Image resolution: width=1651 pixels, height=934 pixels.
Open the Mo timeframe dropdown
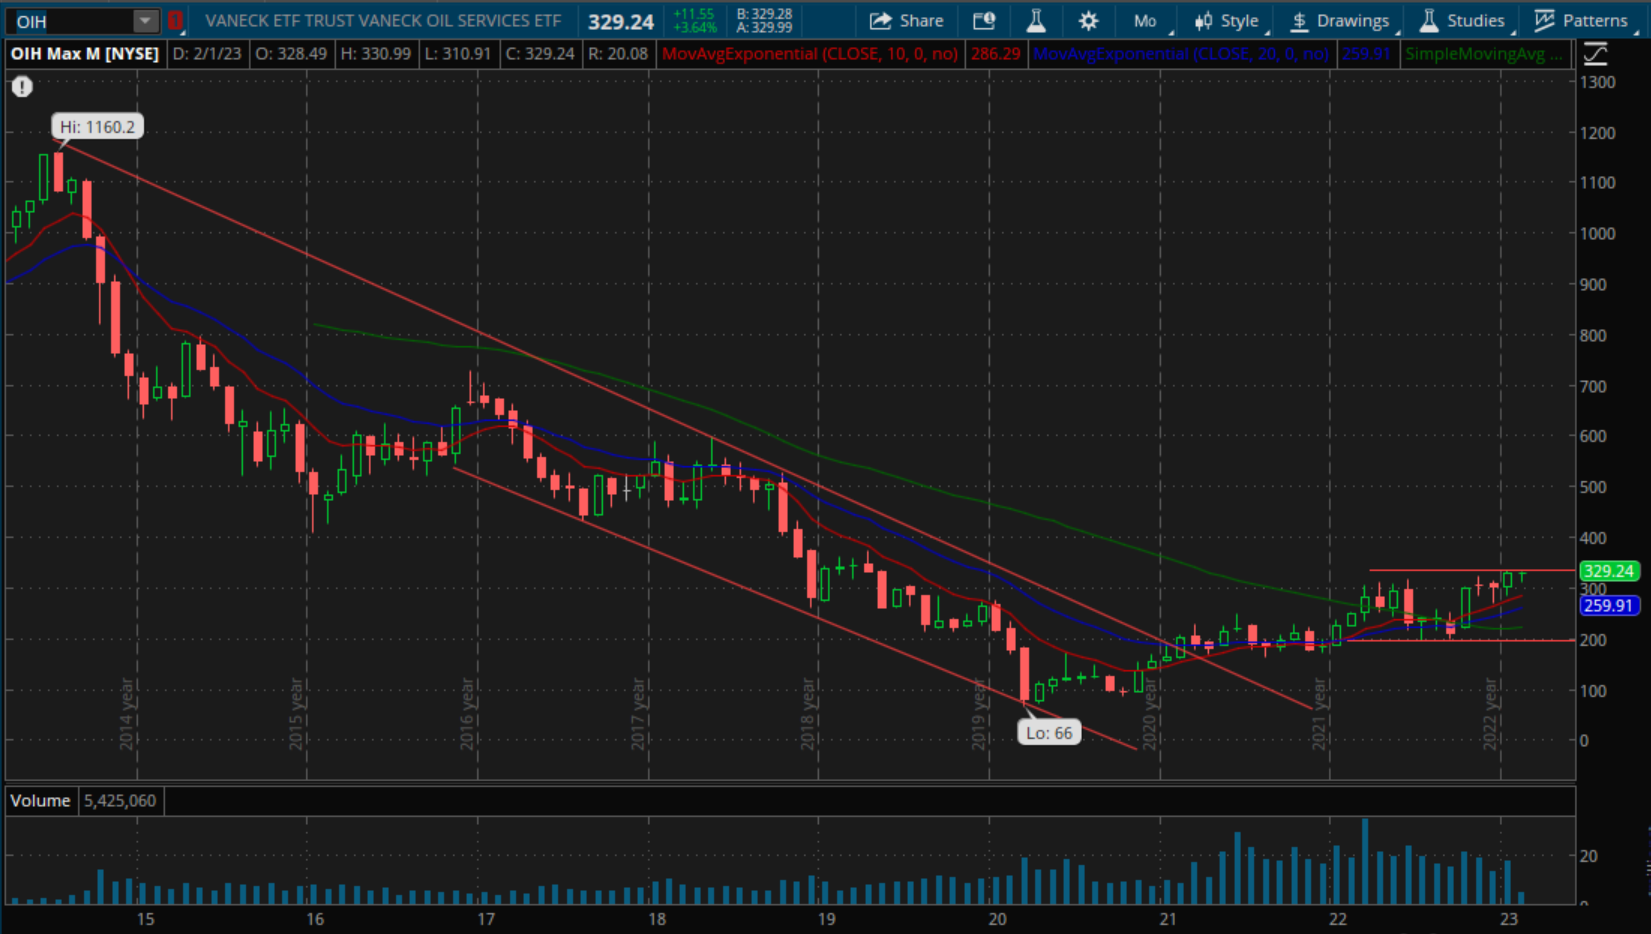click(1147, 21)
